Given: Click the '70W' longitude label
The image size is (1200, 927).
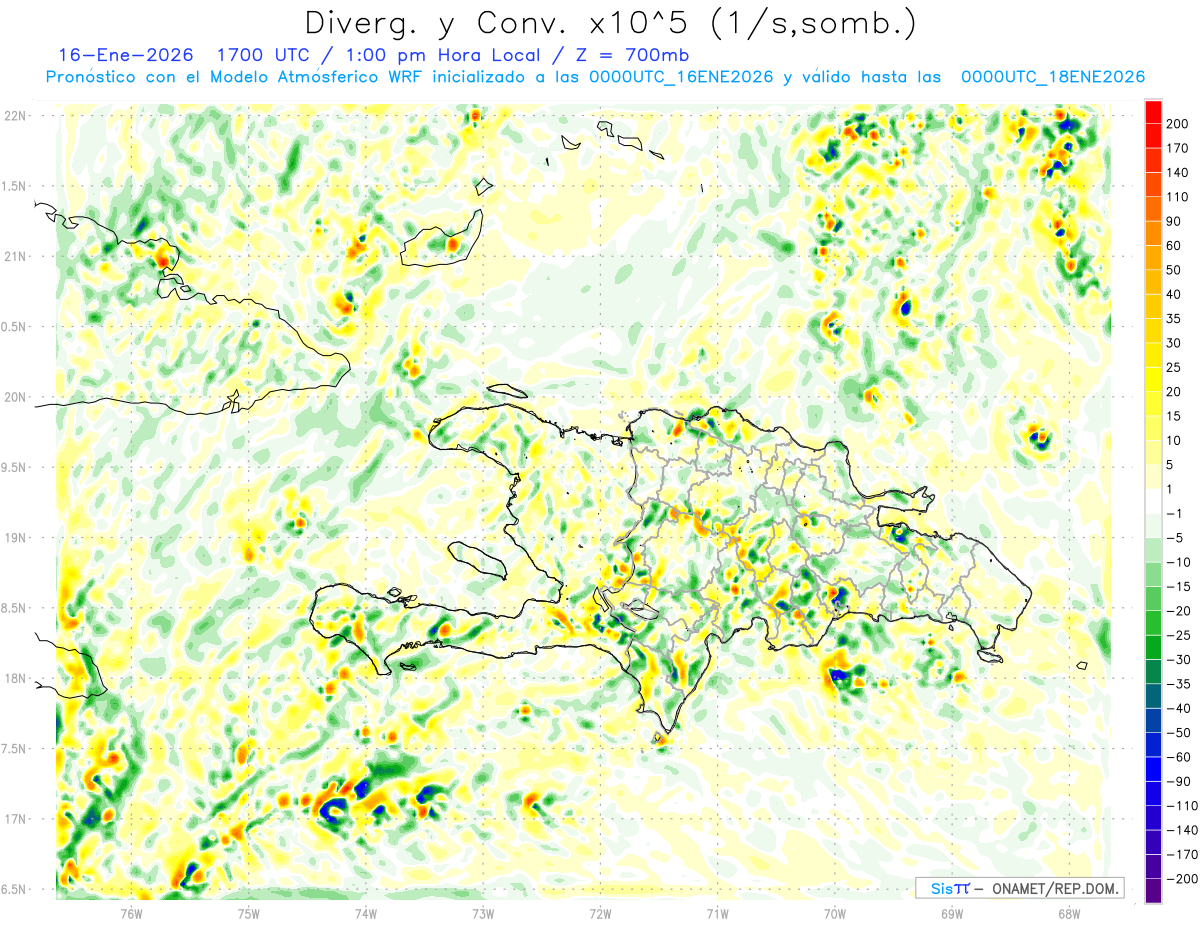Looking at the screenshot, I should tap(835, 913).
